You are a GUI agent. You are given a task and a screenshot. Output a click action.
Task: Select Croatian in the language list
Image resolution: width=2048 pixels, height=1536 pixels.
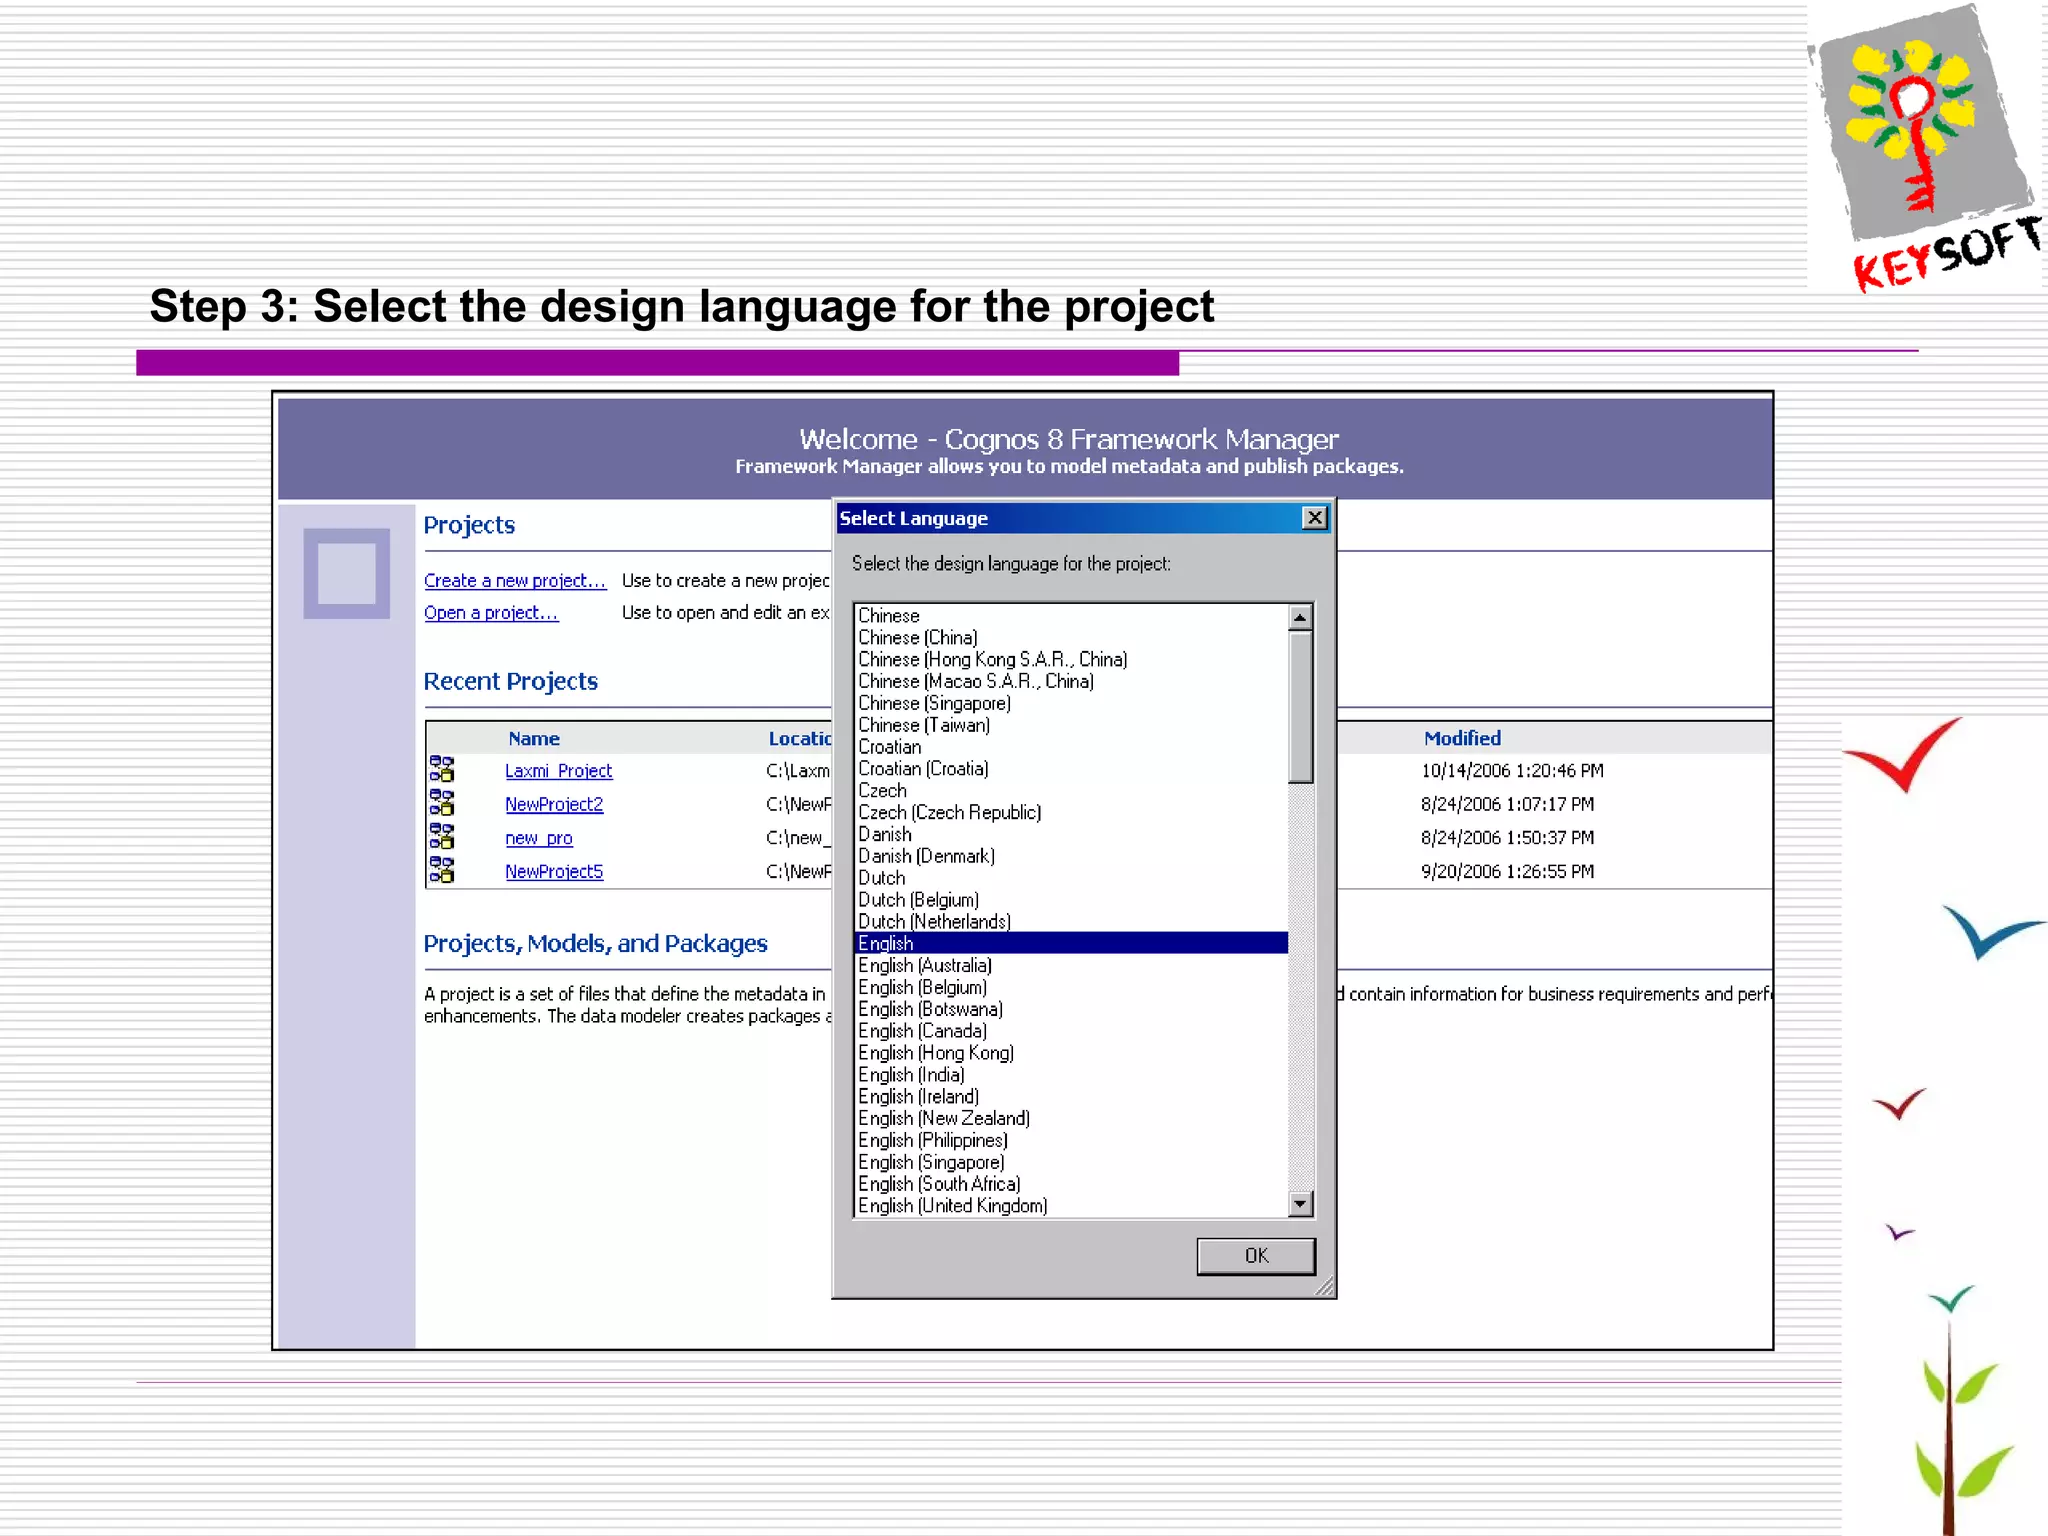click(x=1072, y=747)
